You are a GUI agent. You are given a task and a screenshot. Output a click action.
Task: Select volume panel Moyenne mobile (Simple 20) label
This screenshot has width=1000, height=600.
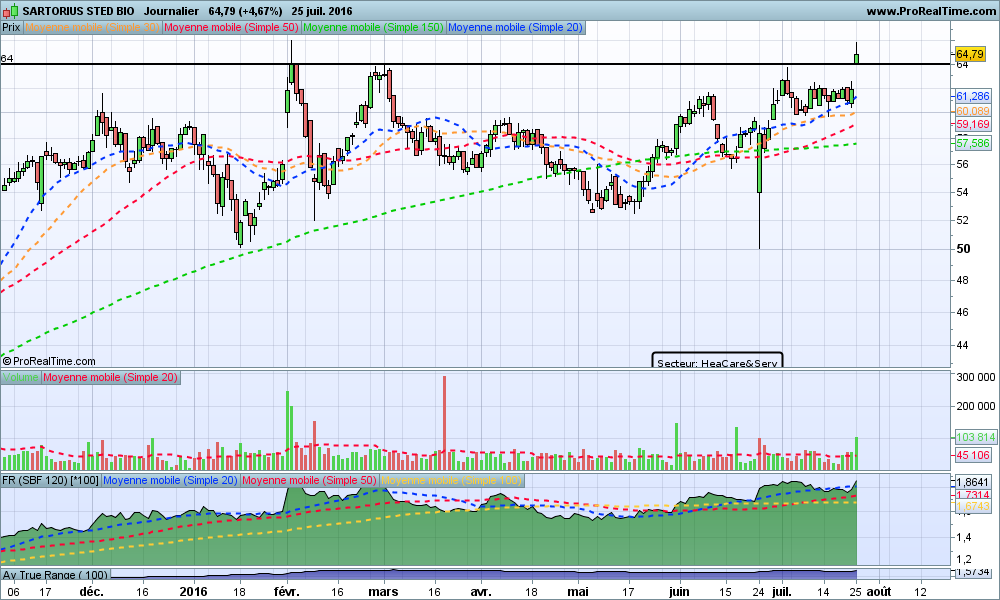tap(110, 377)
